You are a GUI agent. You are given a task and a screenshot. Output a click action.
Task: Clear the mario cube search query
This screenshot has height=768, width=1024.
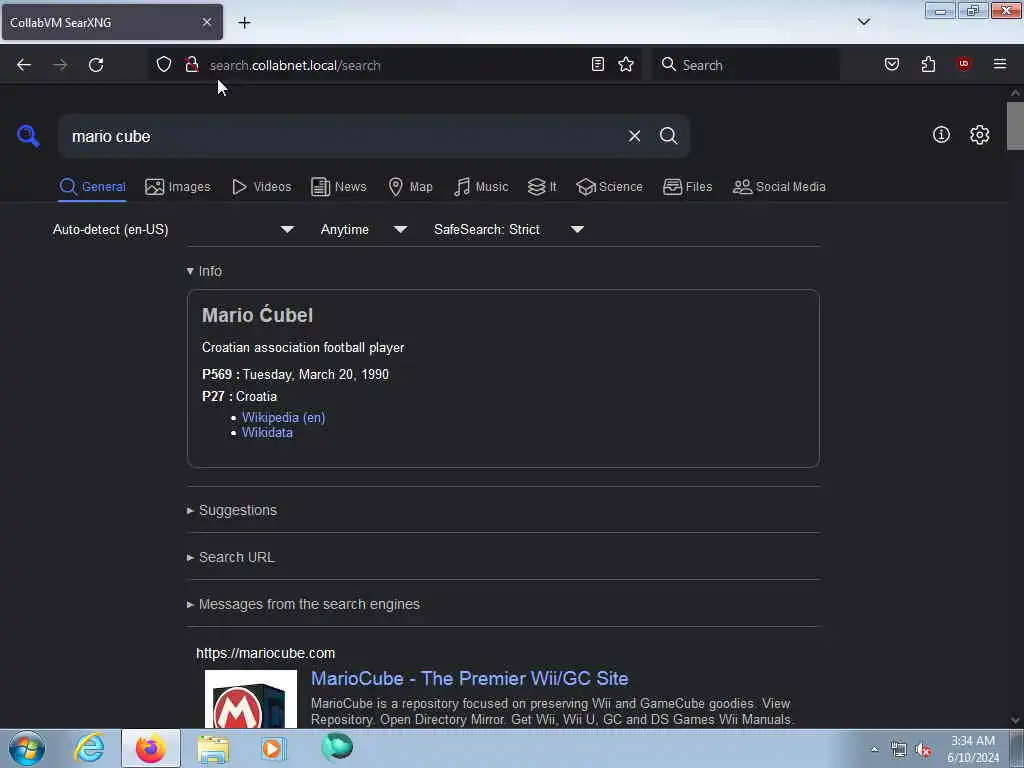pyautogui.click(x=634, y=136)
